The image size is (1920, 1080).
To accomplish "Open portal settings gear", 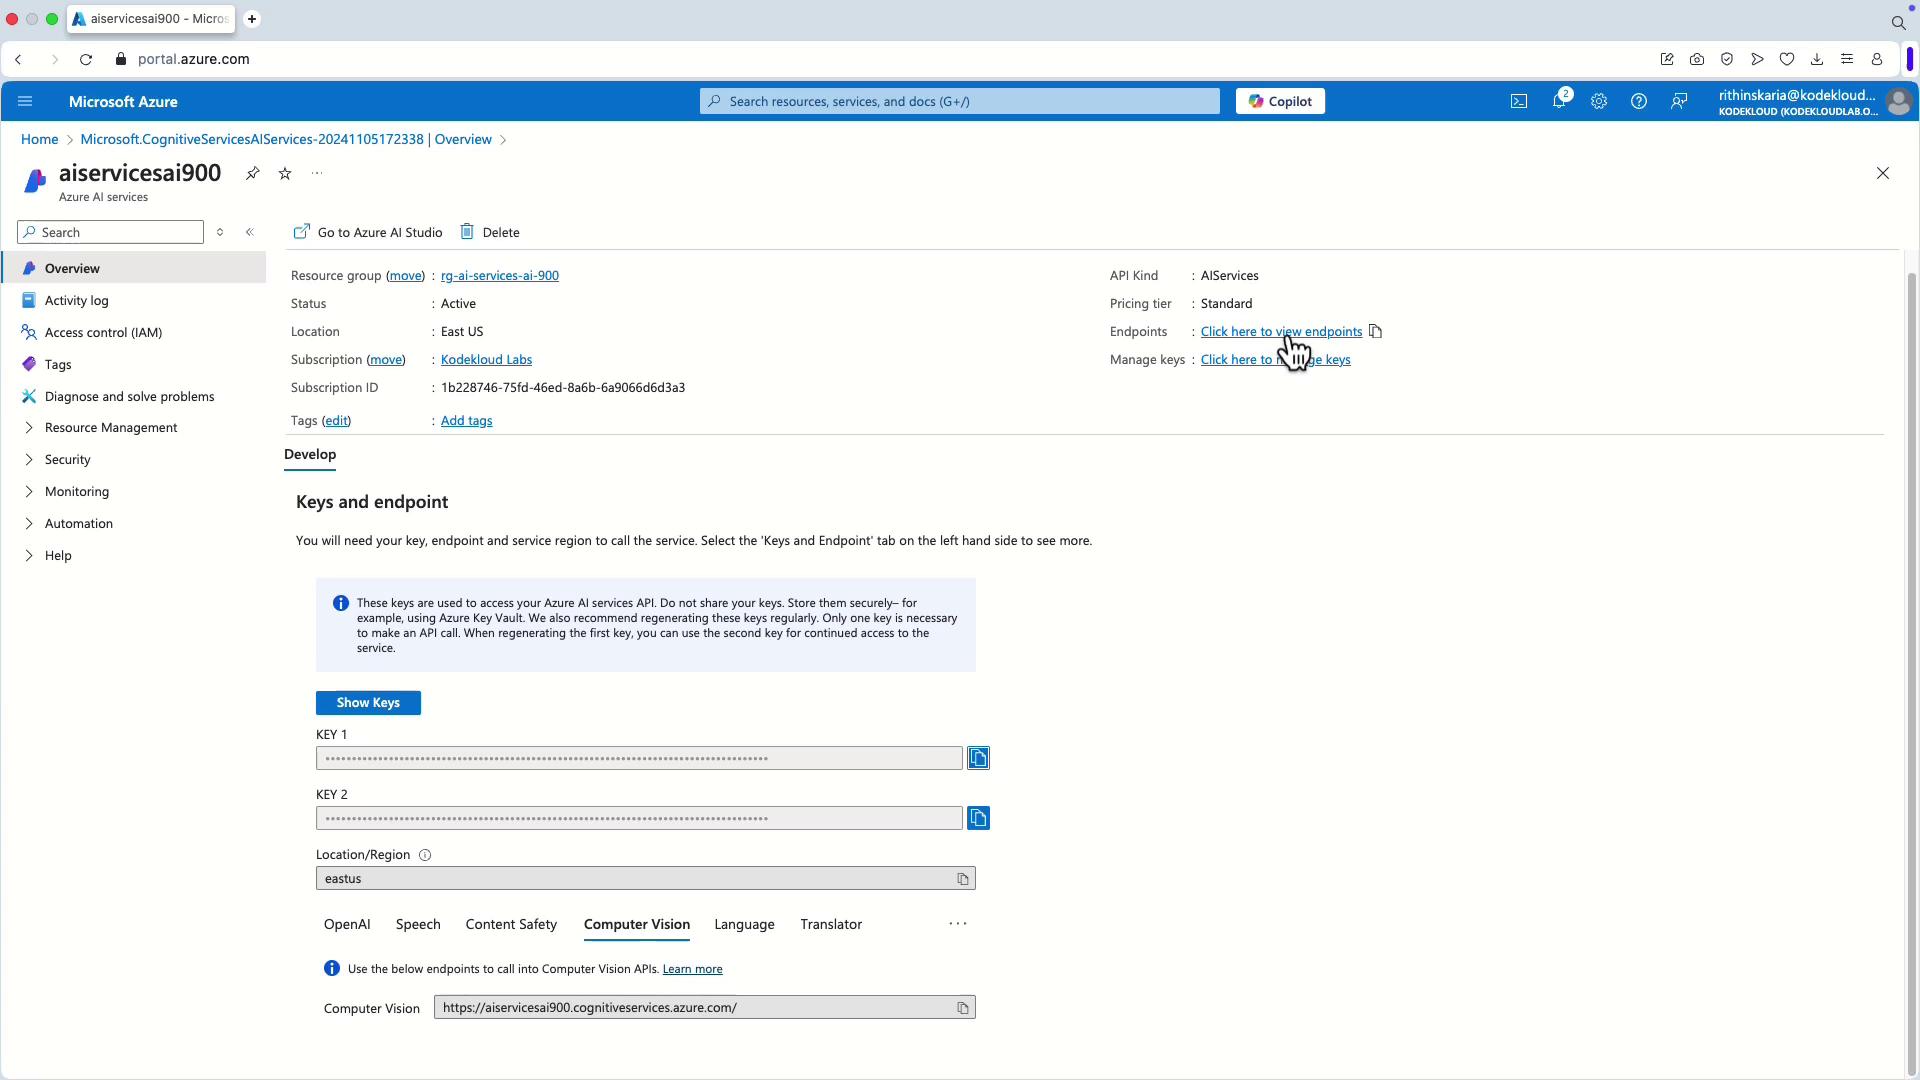I will (x=1598, y=101).
